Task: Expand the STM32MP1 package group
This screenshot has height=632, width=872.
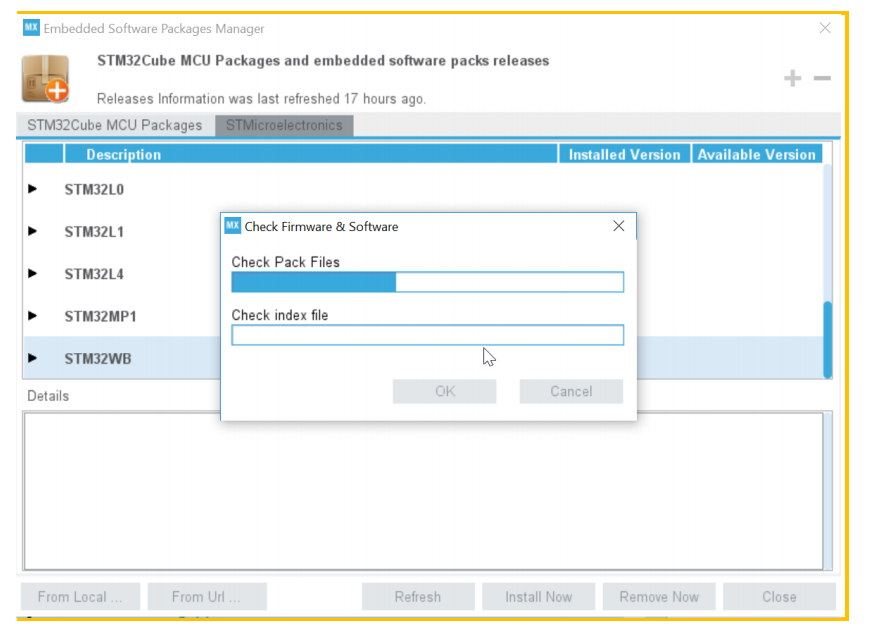Action: tap(33, 316)
